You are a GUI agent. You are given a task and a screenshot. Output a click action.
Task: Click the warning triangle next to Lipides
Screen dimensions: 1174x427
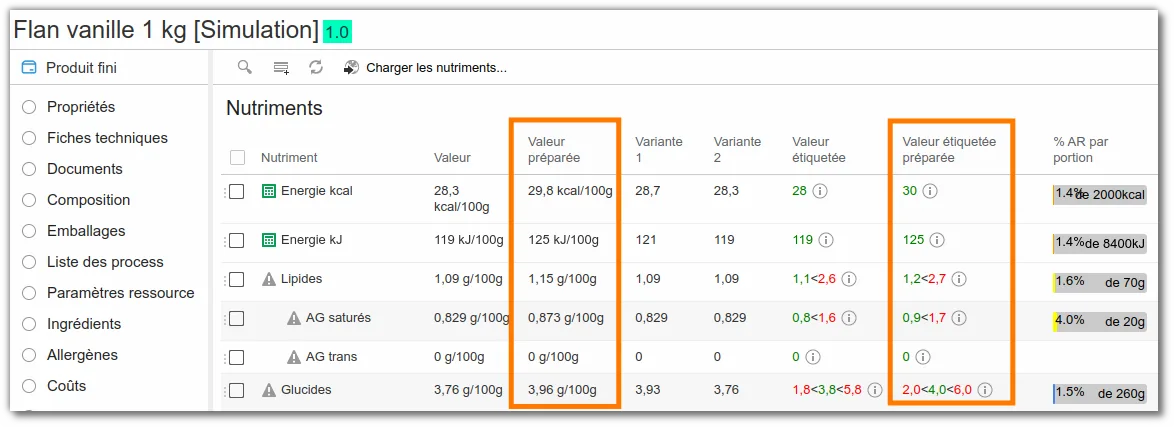pos(269,279)
